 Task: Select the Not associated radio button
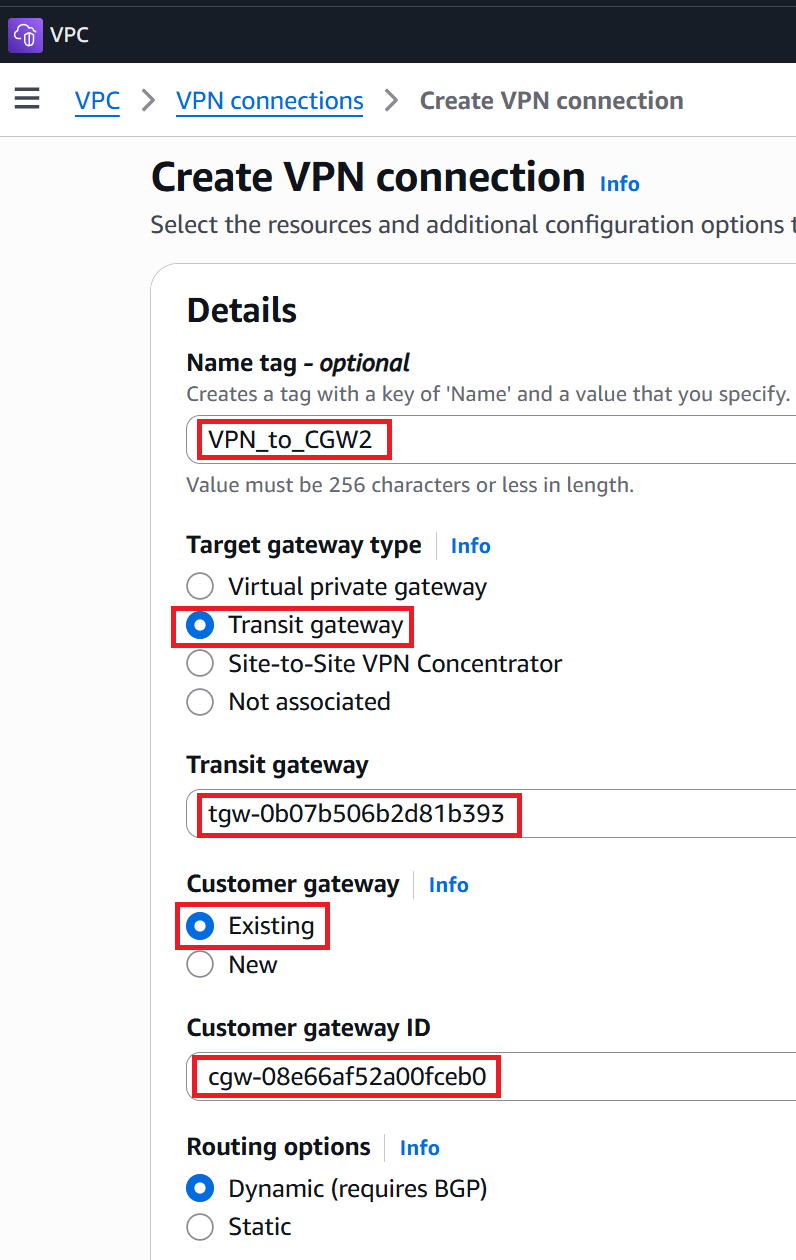point(200,702)
